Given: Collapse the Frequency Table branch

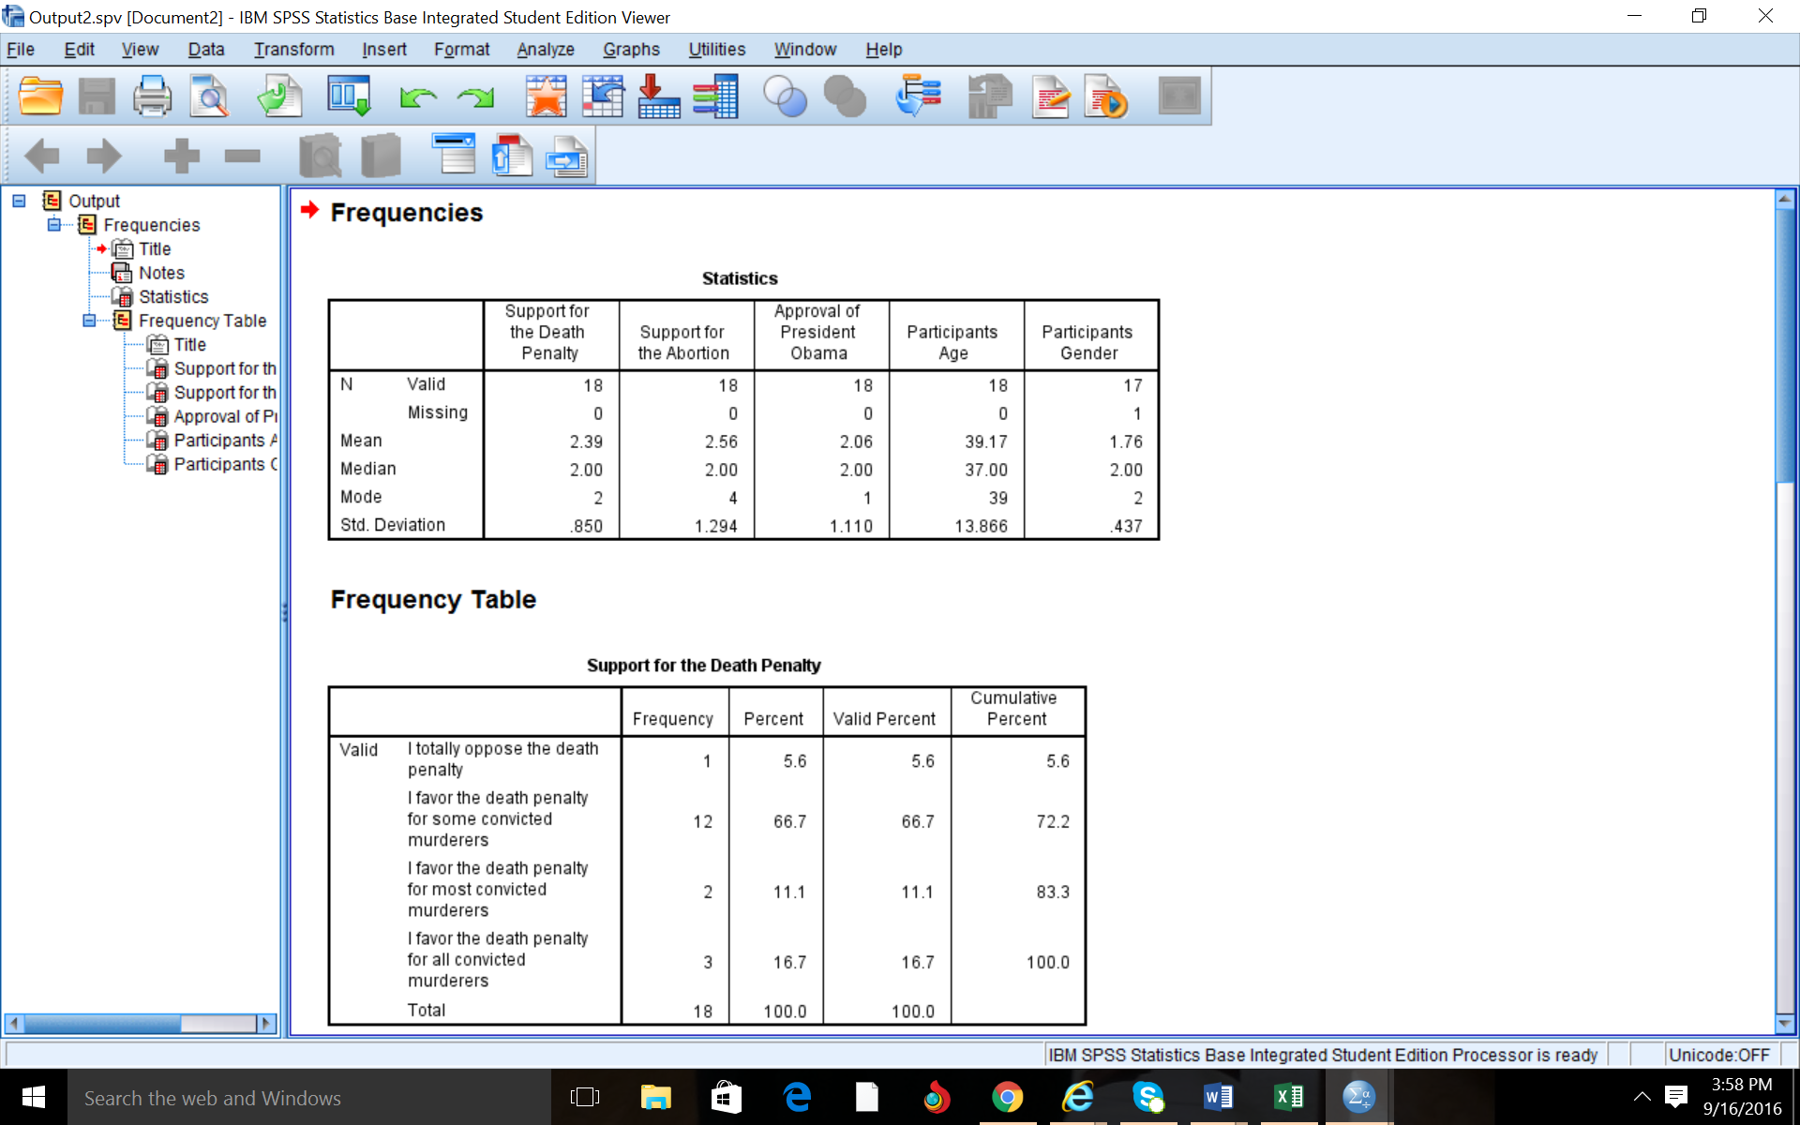Looking at the screenshot, I should pos(90,320).
